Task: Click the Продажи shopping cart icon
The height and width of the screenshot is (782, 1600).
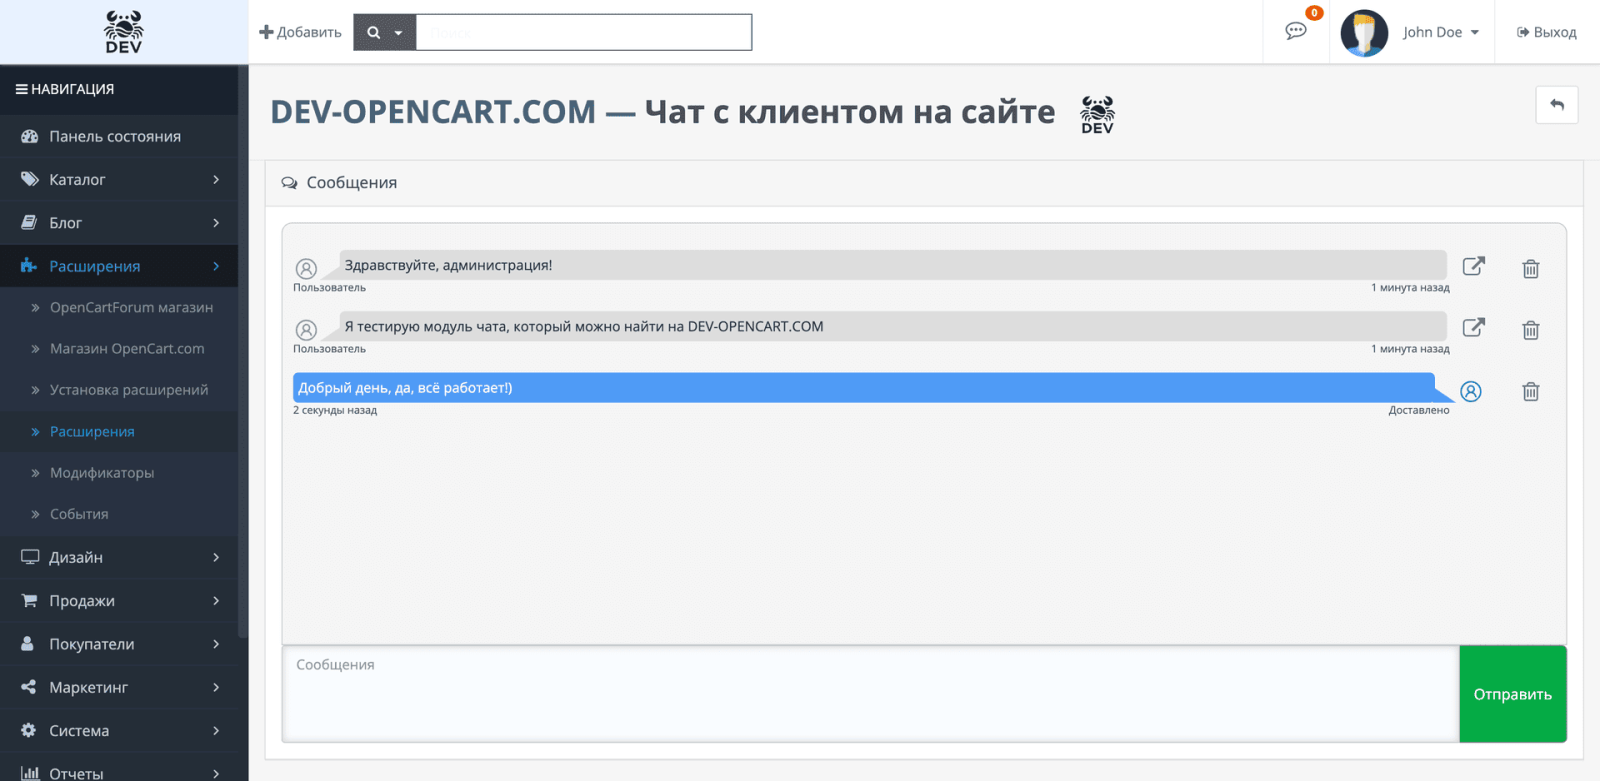Action: (29, 600)
